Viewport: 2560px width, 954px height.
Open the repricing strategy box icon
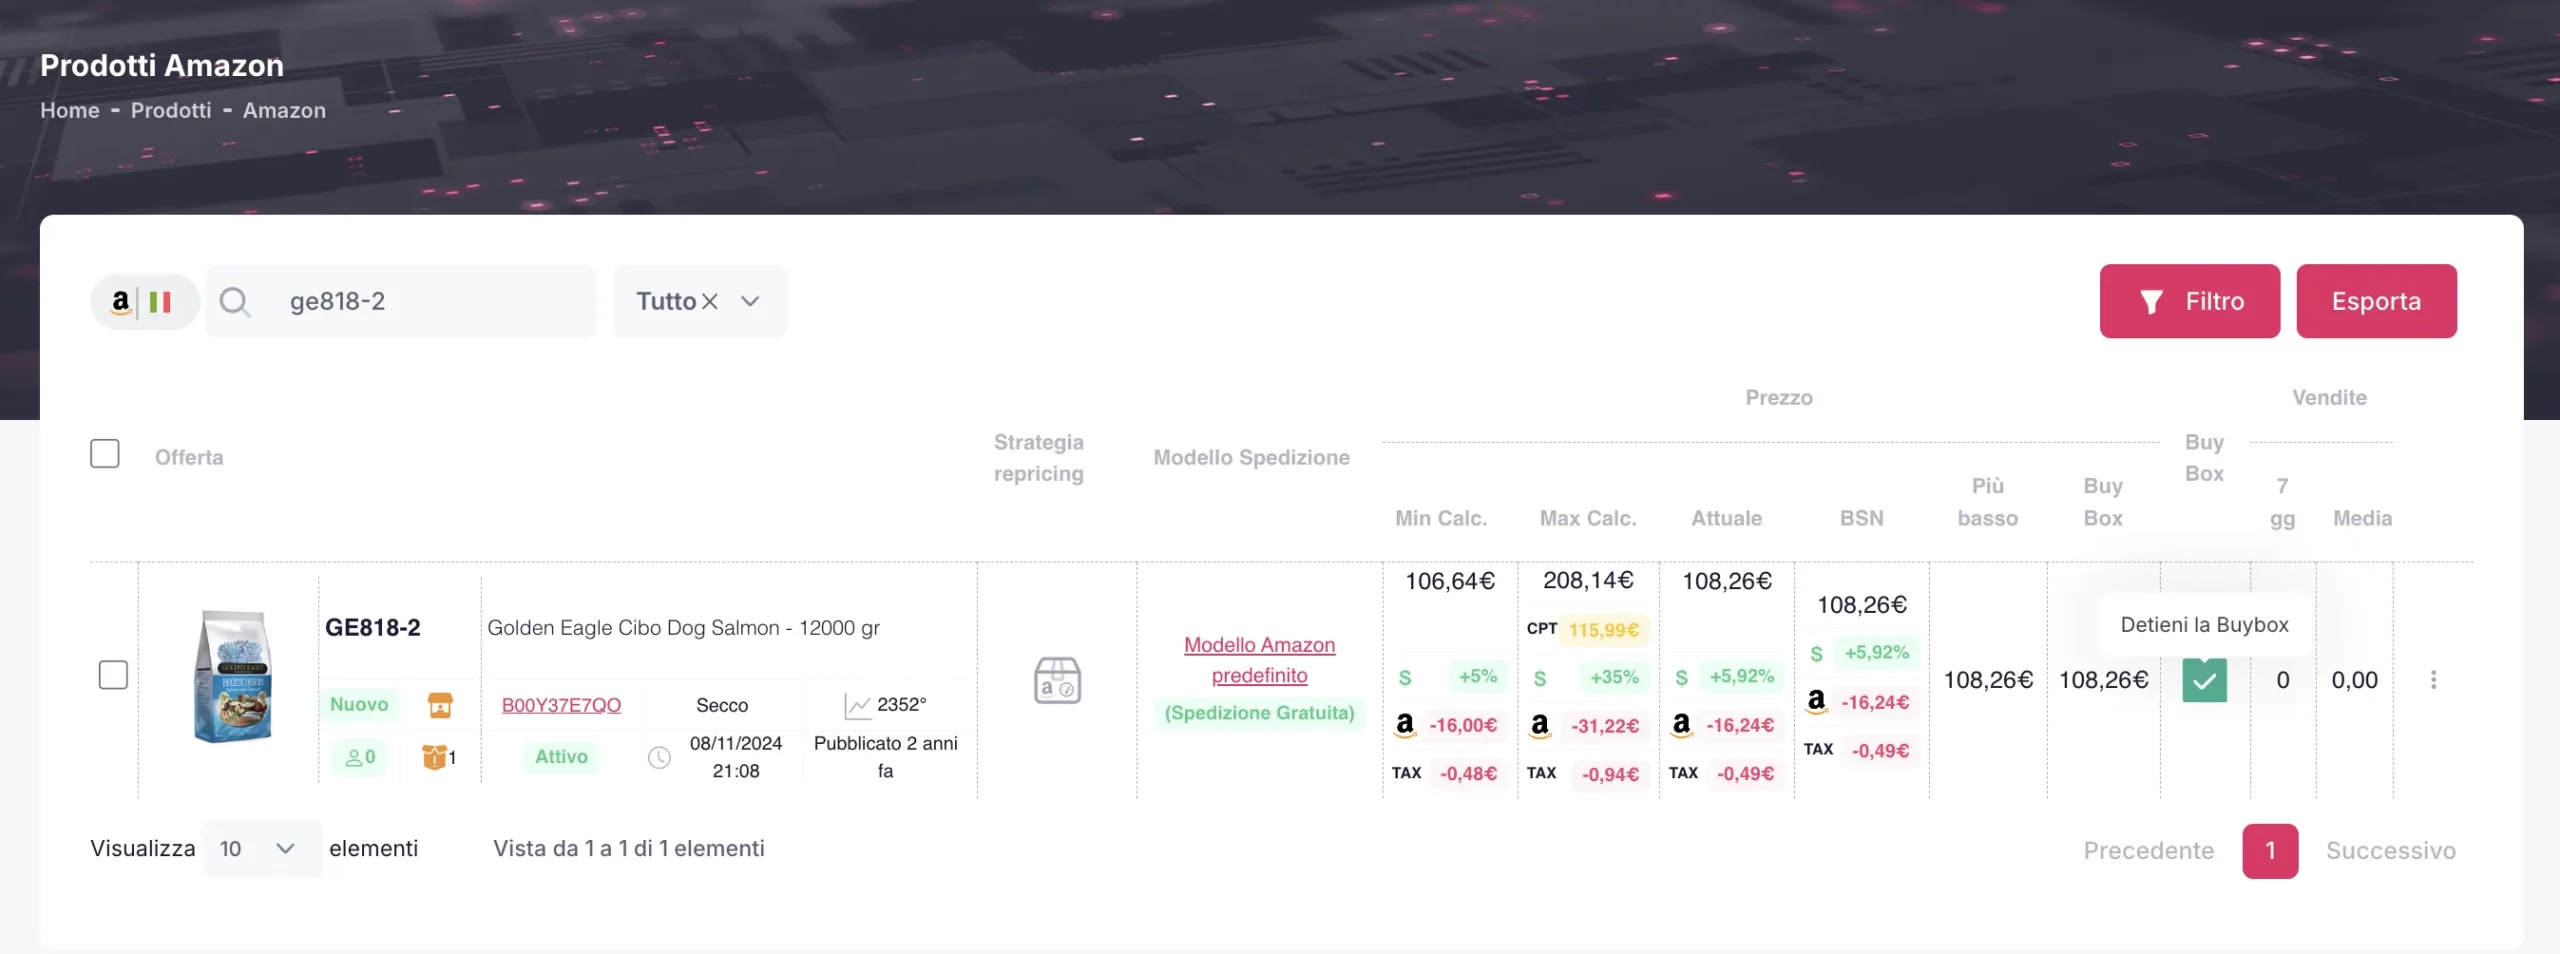click(1057, 680)
